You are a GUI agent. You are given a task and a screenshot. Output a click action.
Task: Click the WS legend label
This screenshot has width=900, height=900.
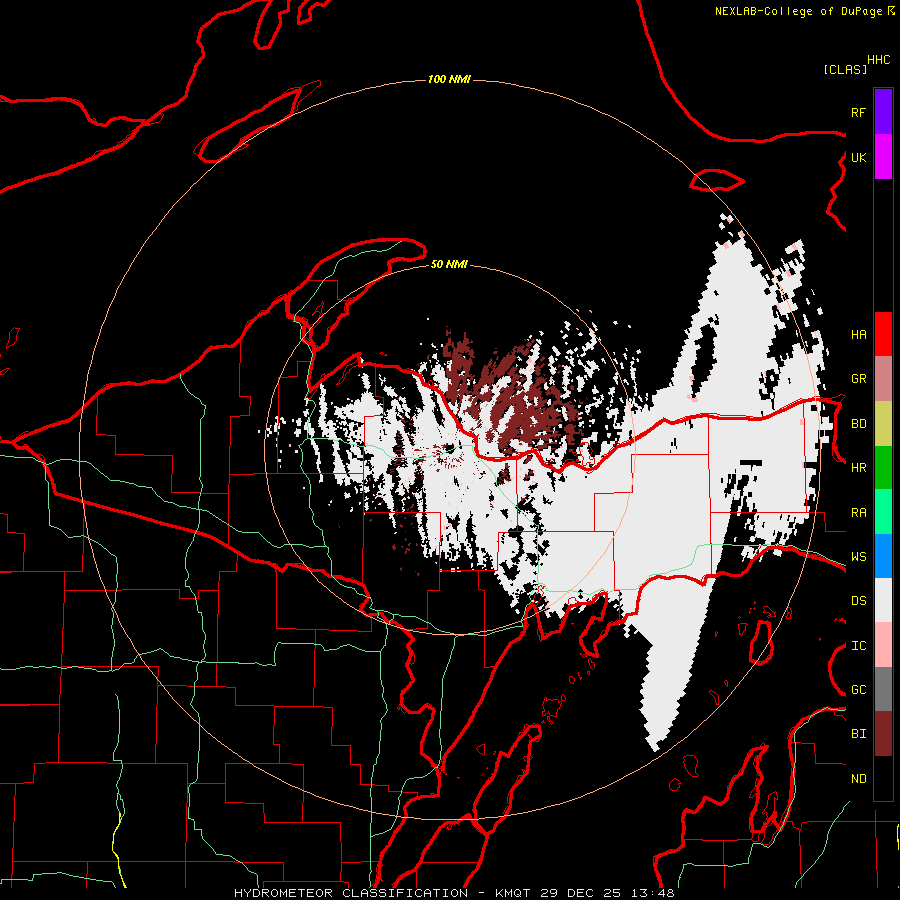(x=858, y=556)
